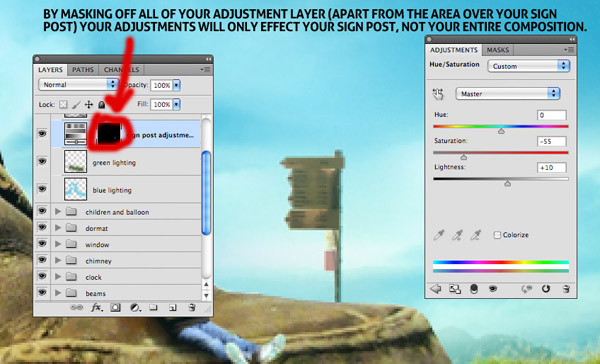600x364 pixels.
Task: Hide the sign post adjustment layer
Action: click(42, 134)
